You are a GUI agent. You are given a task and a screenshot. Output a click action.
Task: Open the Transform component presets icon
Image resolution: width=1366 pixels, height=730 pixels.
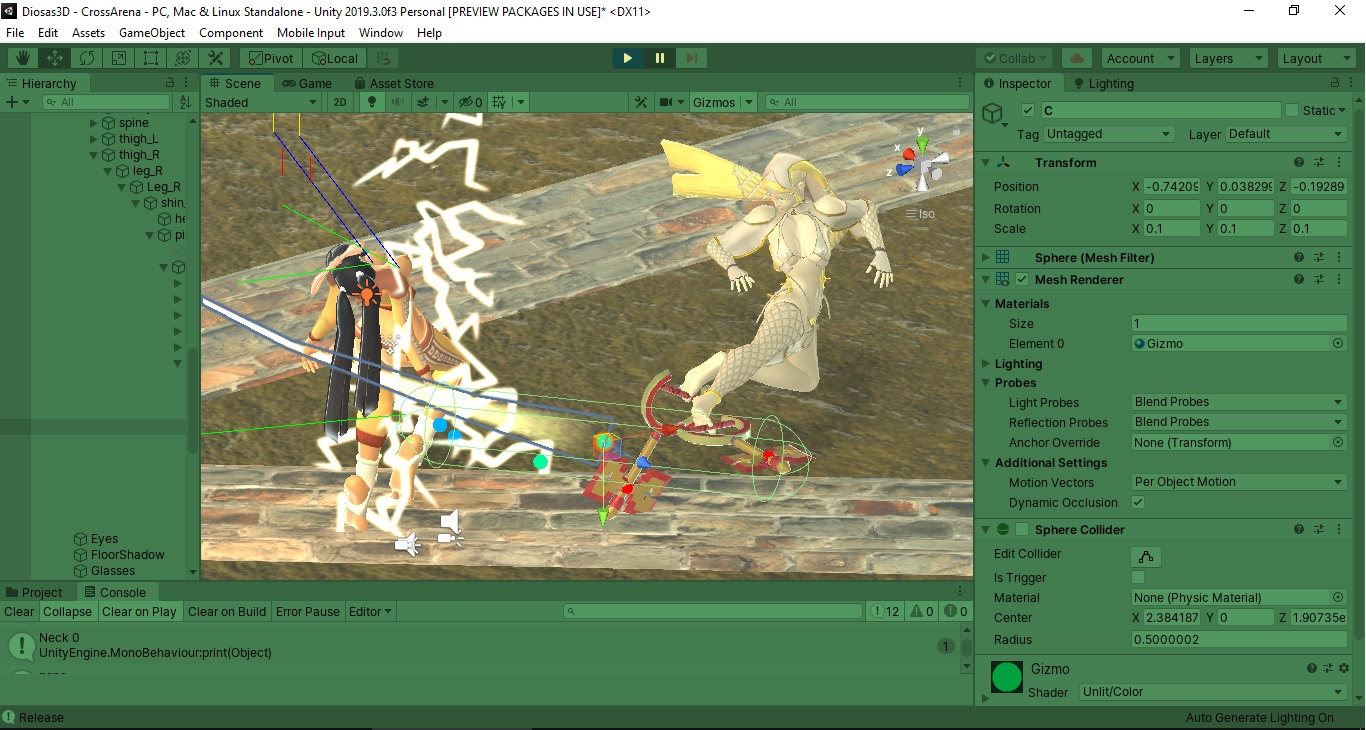pos(1319,162)
